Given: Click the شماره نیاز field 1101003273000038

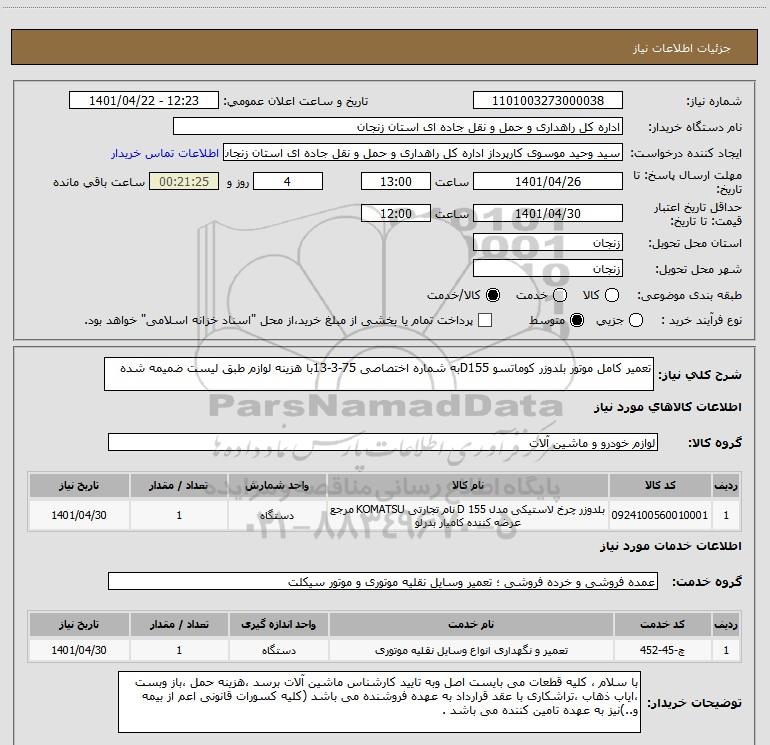Looking at the screenshot, I should pyautogui.click(x=548, y=101).
